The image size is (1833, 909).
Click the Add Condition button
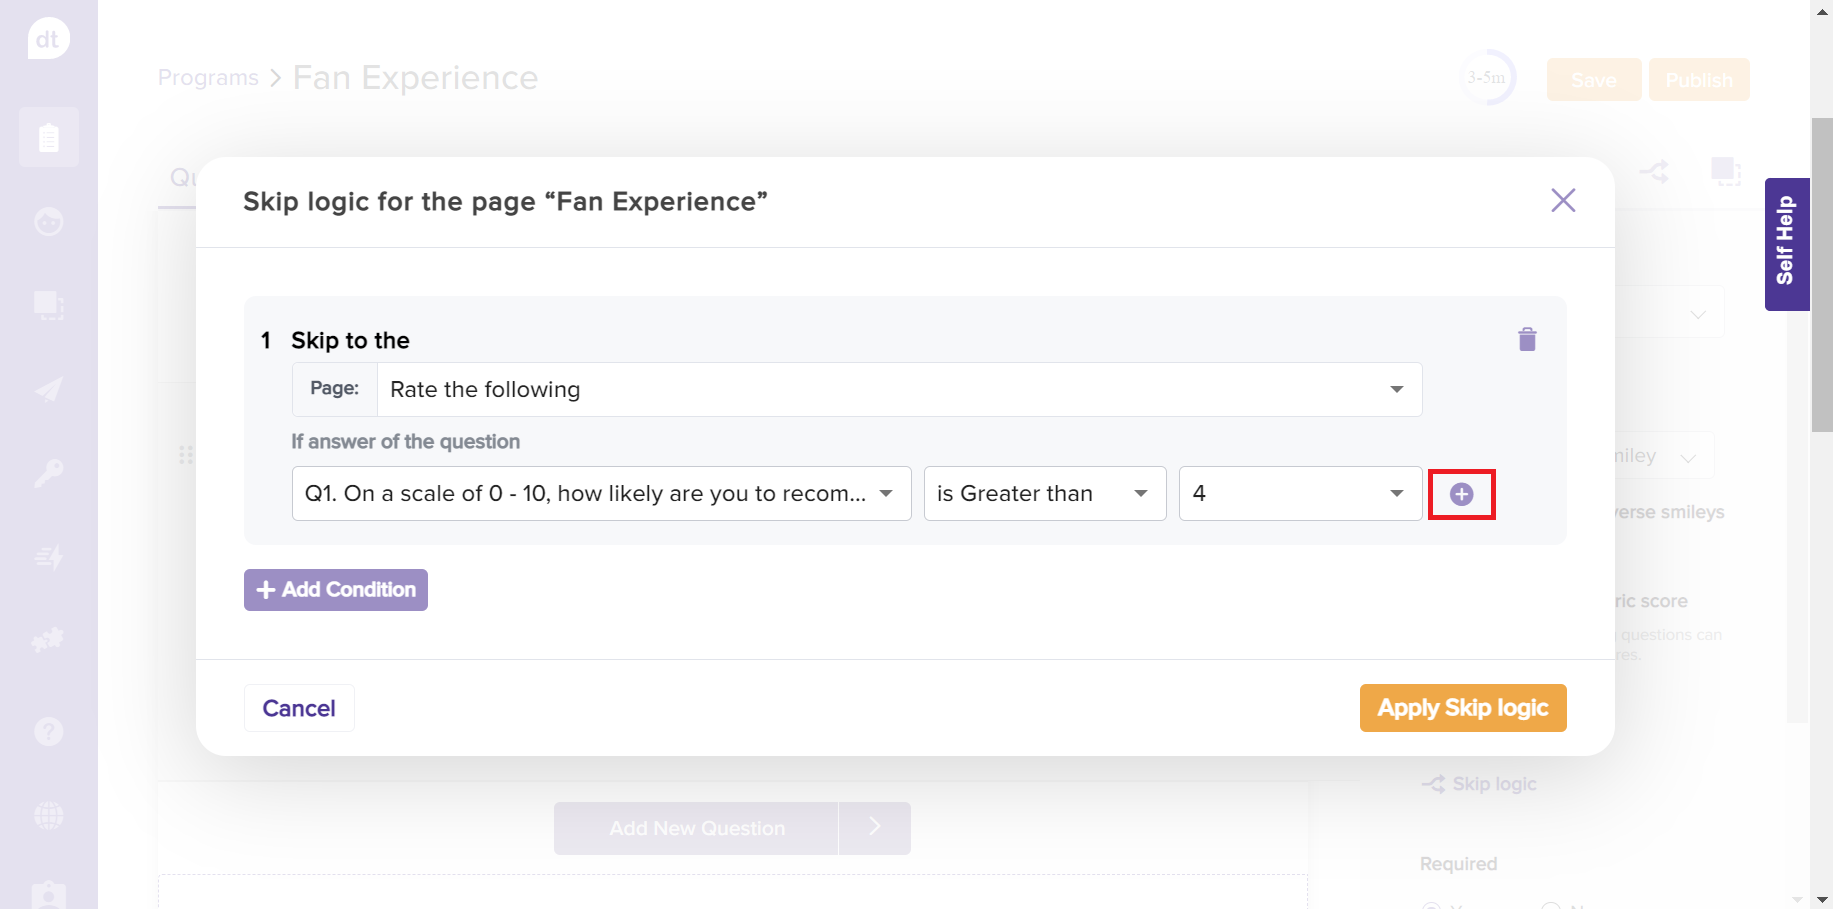(x=336, y=590)
